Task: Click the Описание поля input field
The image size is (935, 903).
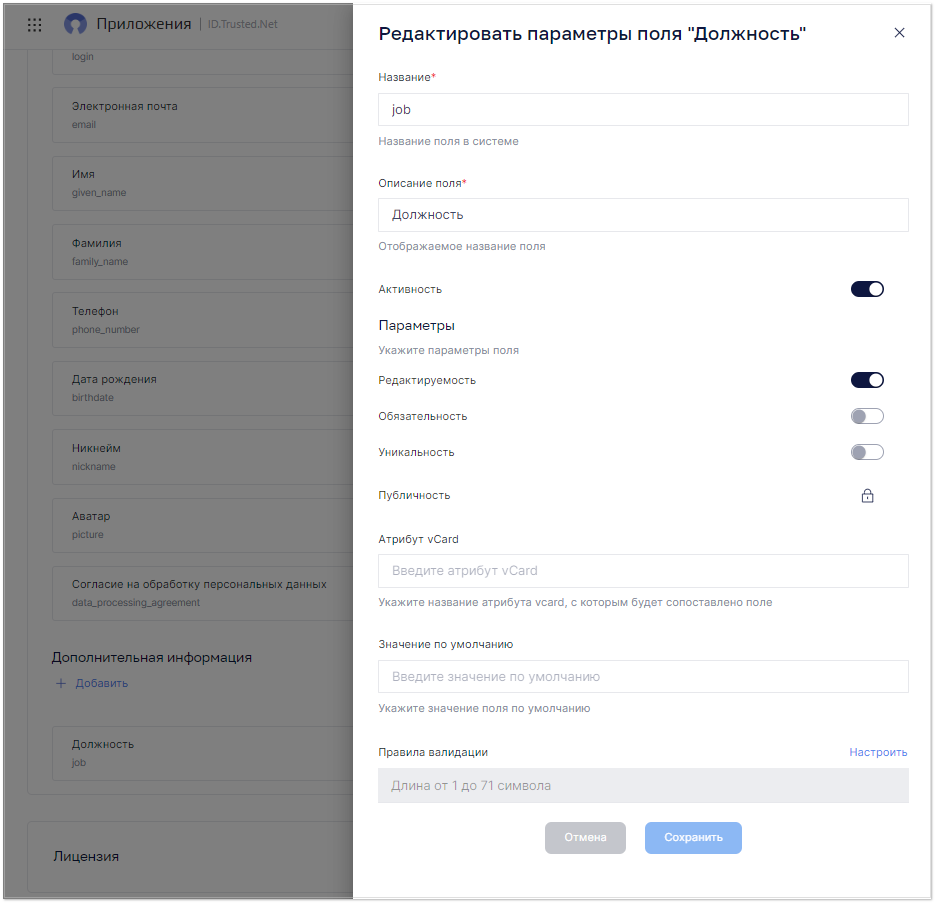Action: pyautogui.click(x=643, y=215)
